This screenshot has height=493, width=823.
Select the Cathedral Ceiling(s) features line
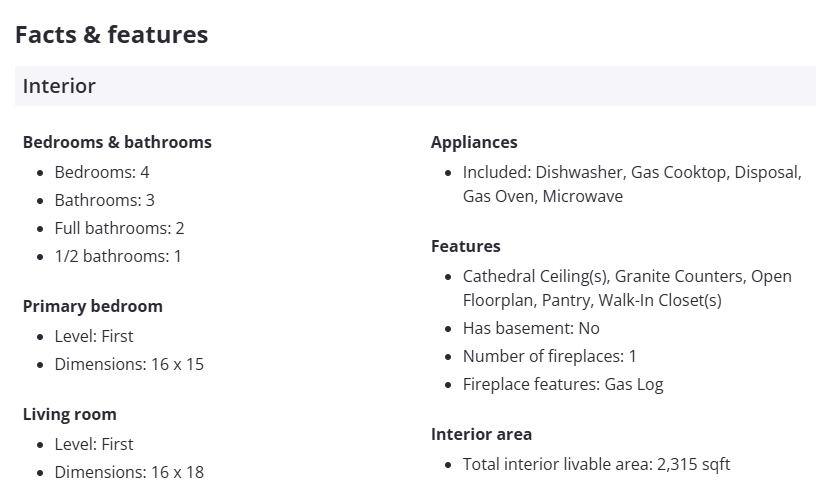pos(626,288)
